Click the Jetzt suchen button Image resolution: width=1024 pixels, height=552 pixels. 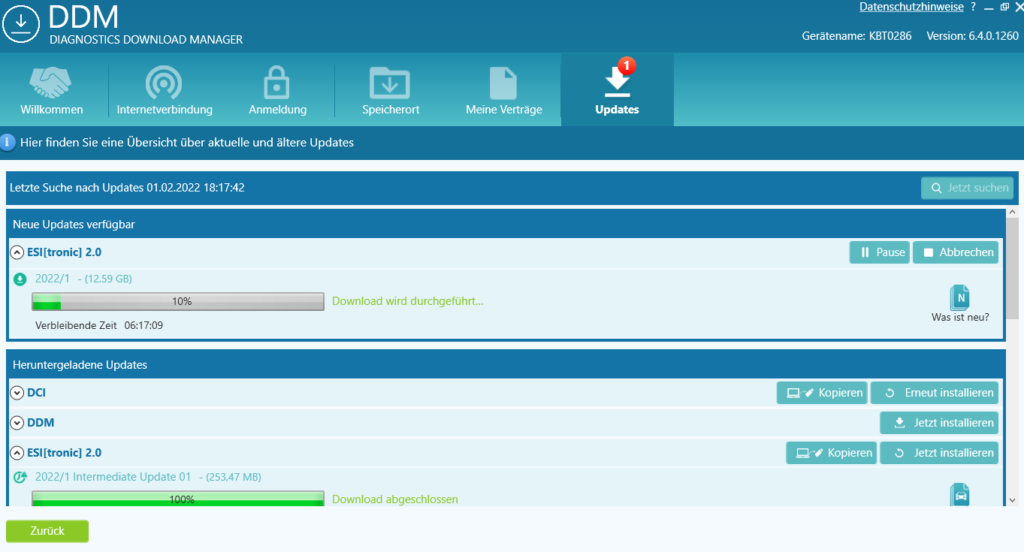[967, 188]
